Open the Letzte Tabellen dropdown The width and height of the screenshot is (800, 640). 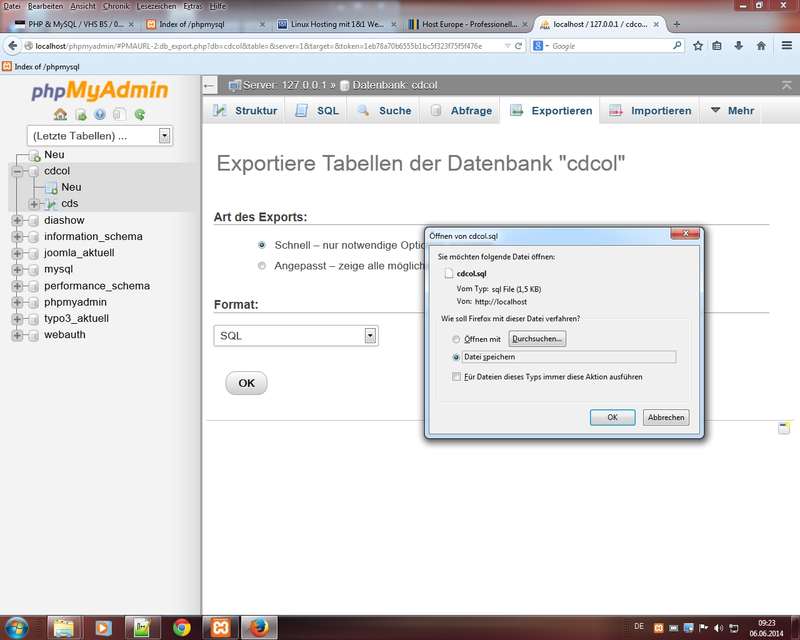pyautogui.click(x=100, y=136)
